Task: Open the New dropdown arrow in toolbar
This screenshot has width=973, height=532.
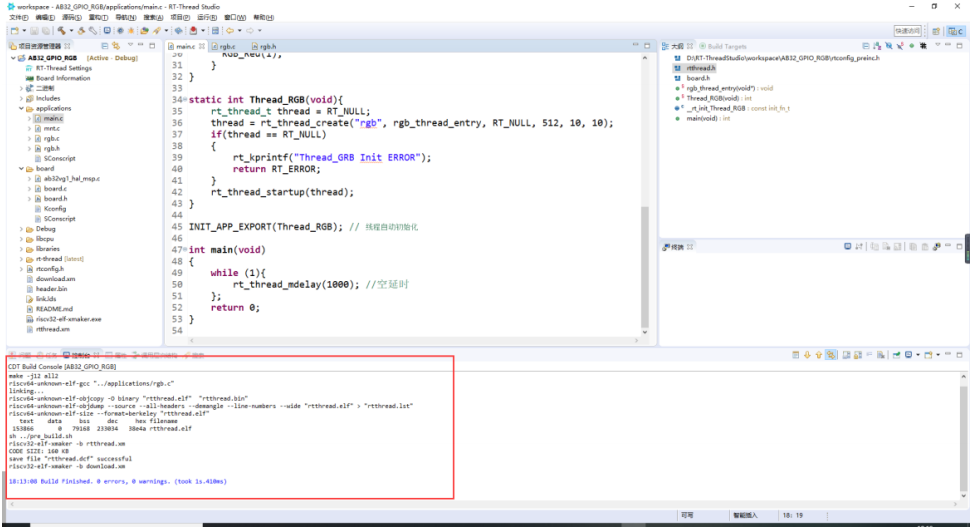Action: tap(24, 30)
